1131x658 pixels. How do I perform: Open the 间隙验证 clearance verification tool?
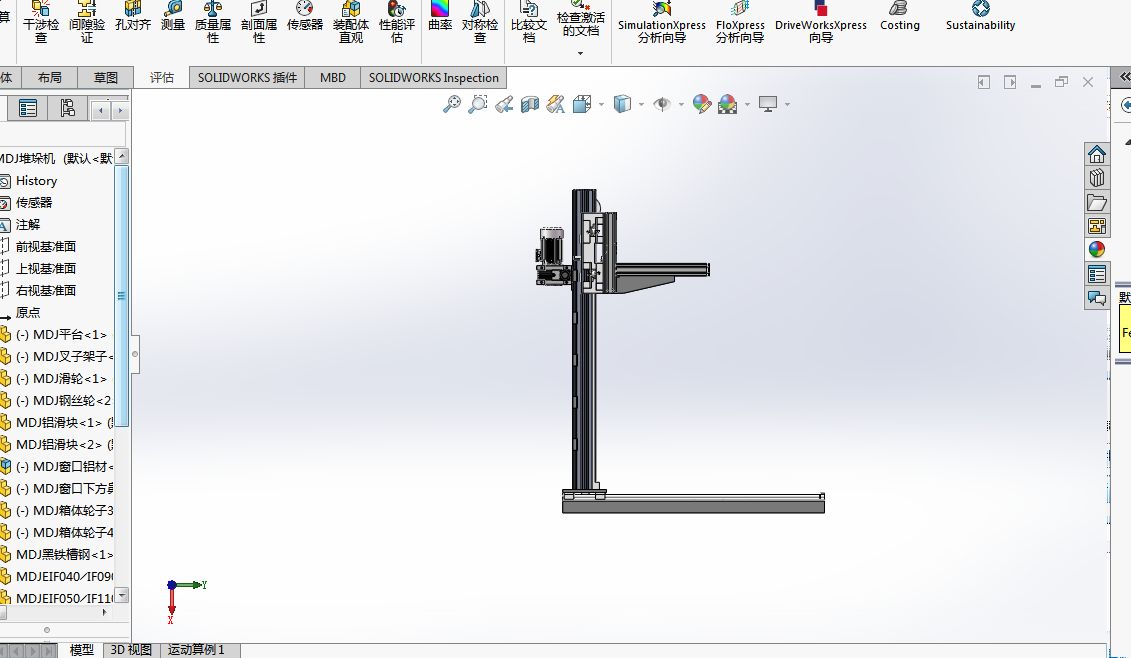(x=87, y=22)
